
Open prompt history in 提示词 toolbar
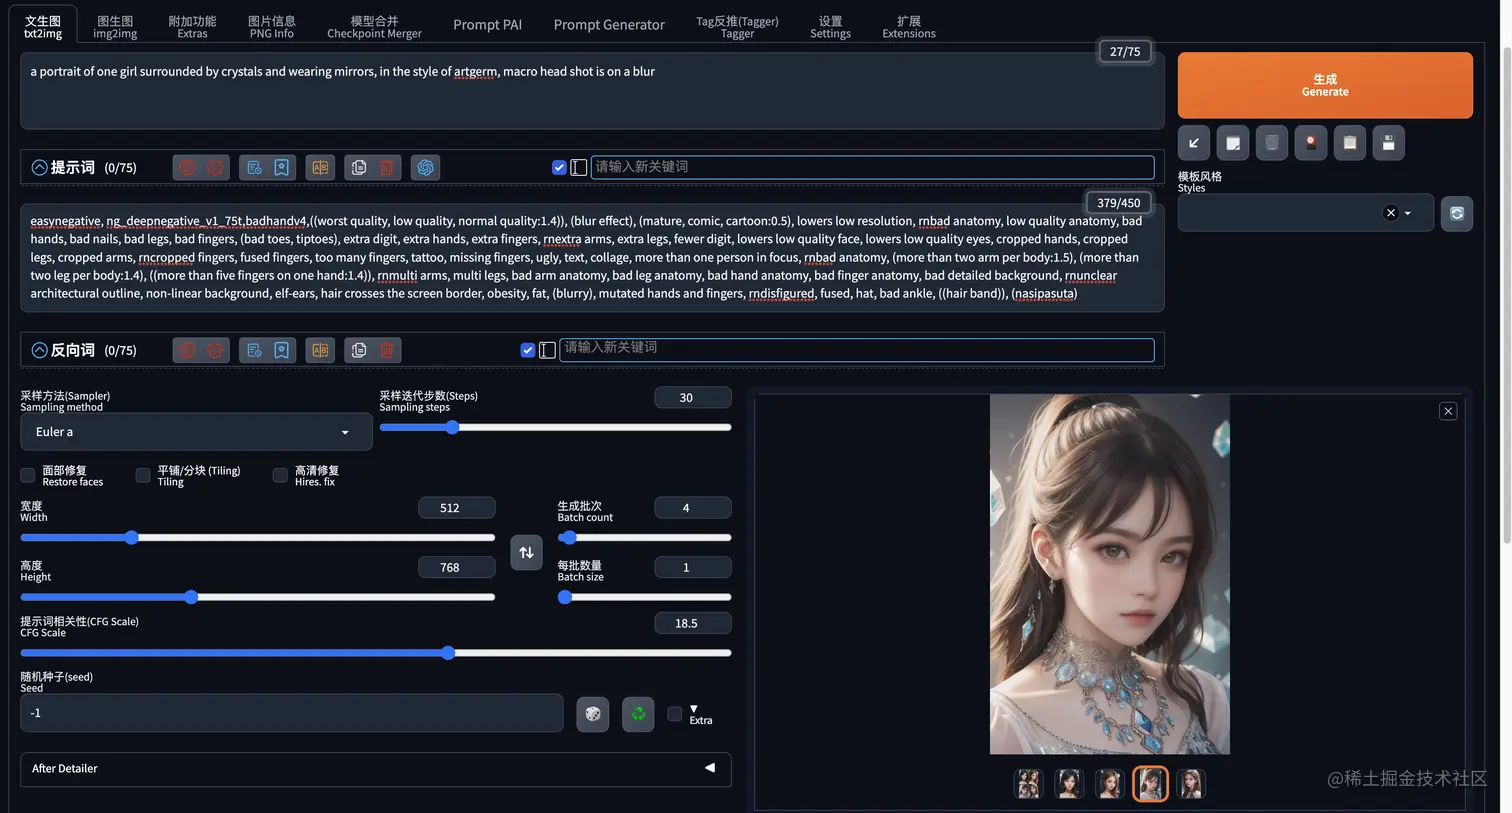click(254, 168)
